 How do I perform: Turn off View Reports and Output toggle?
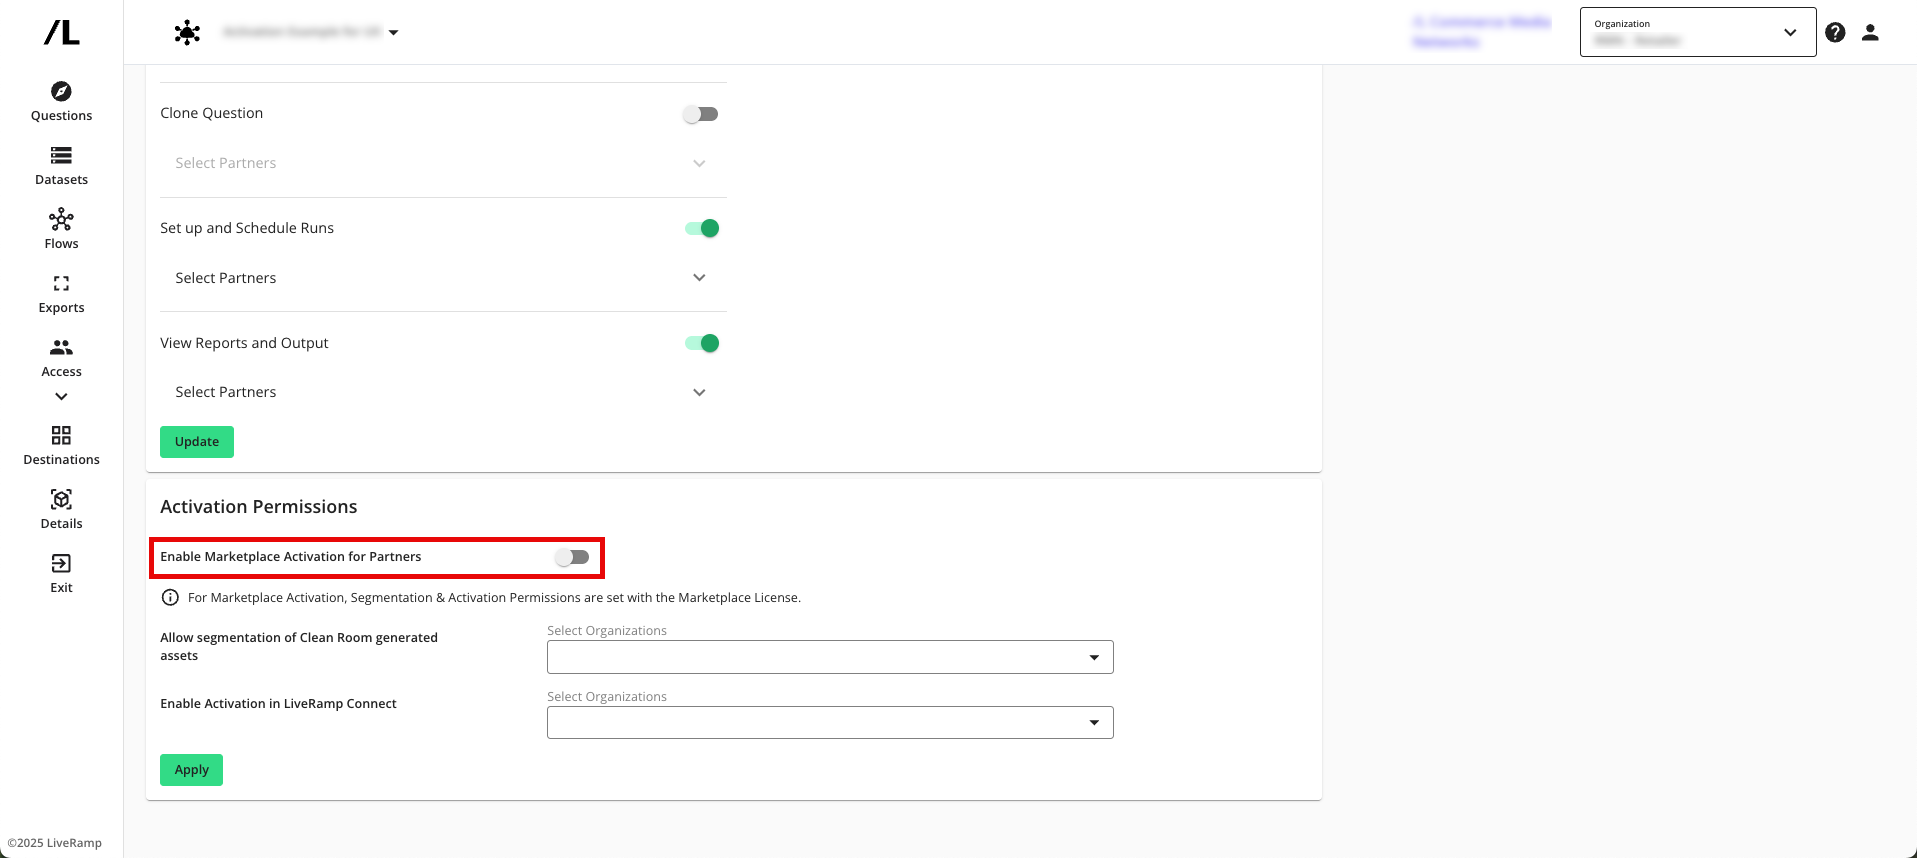702,344
